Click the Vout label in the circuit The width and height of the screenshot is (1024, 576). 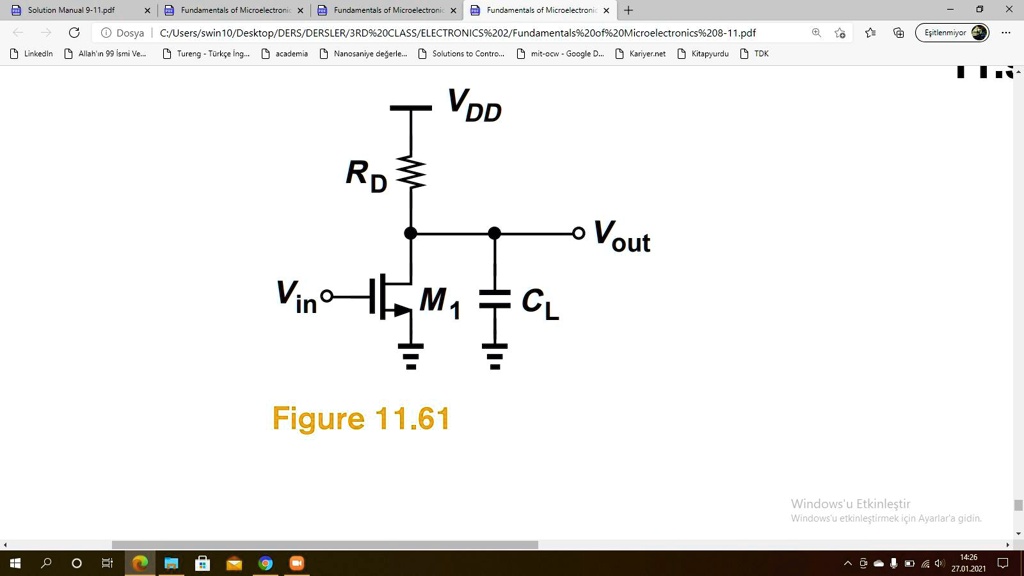click(x=622, y=236)
